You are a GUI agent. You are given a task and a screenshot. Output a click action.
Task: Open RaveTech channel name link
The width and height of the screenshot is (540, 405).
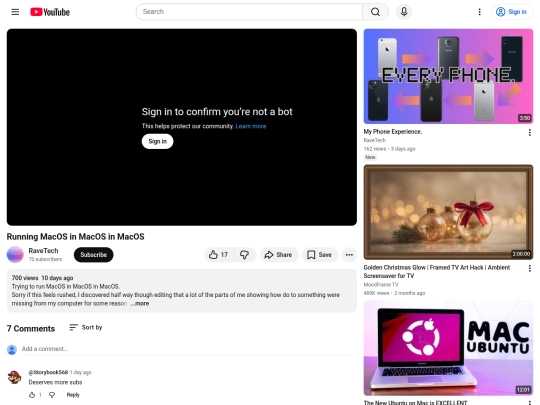(43, 251)
